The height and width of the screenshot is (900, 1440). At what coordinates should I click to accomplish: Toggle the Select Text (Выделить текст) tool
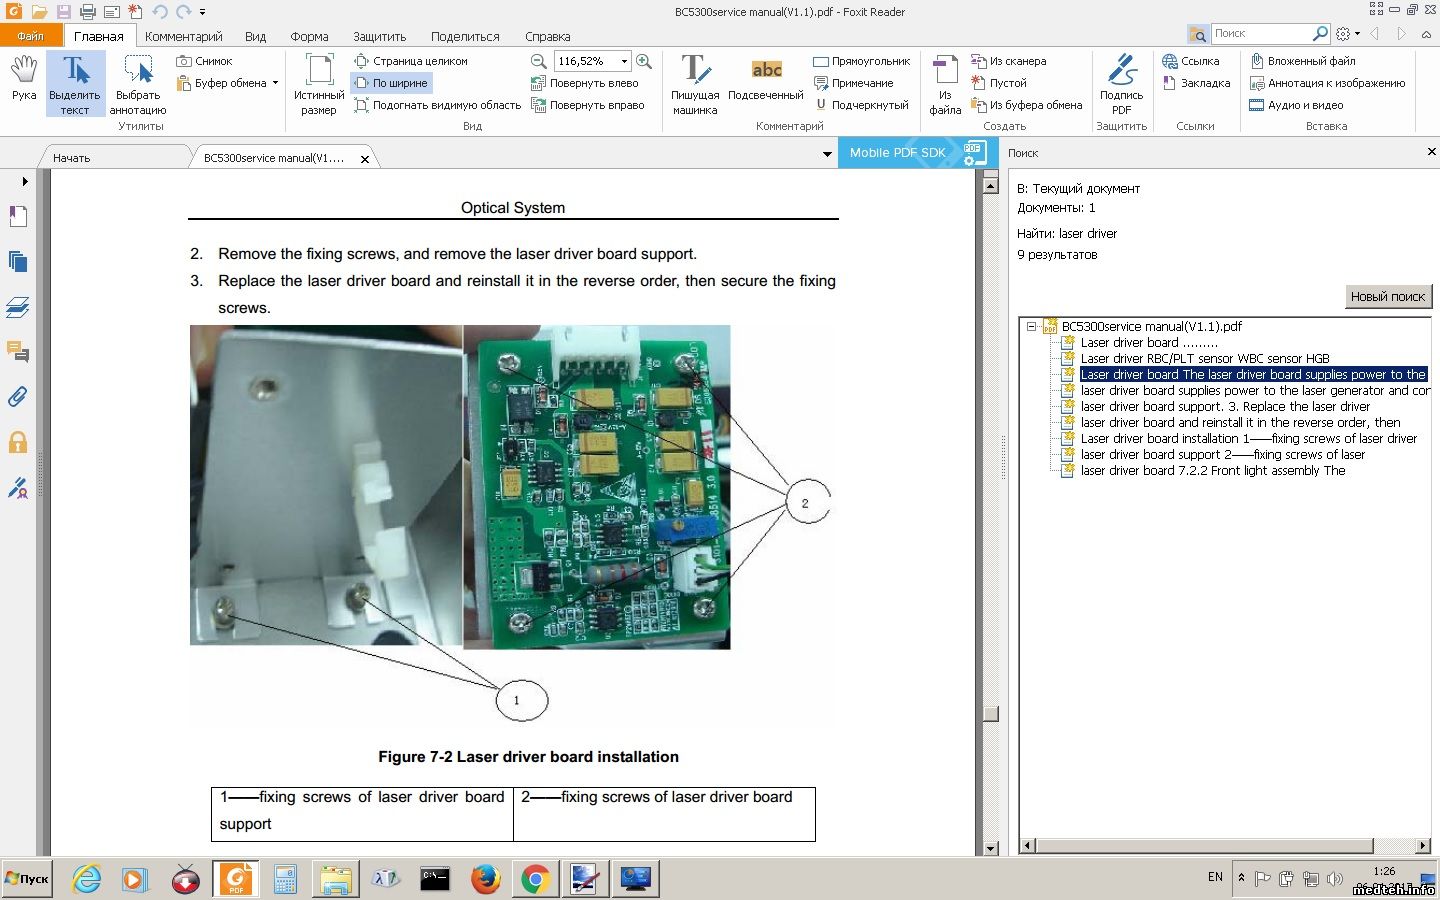point(75,84)
